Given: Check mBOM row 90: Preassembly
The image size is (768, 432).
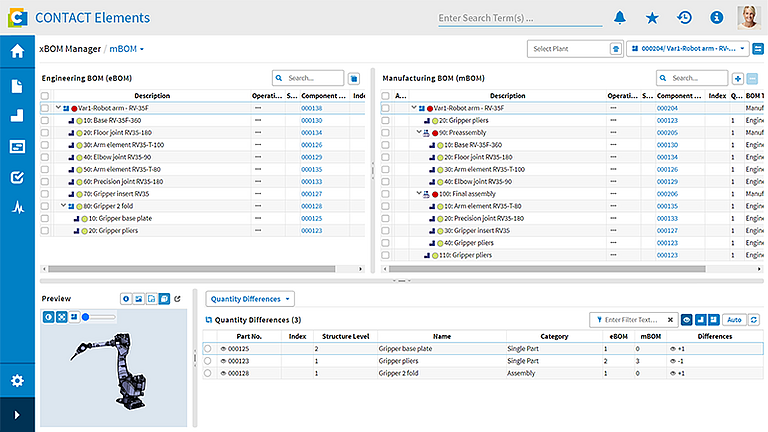Looking at the screenshot, I should [x=385, y=133].
